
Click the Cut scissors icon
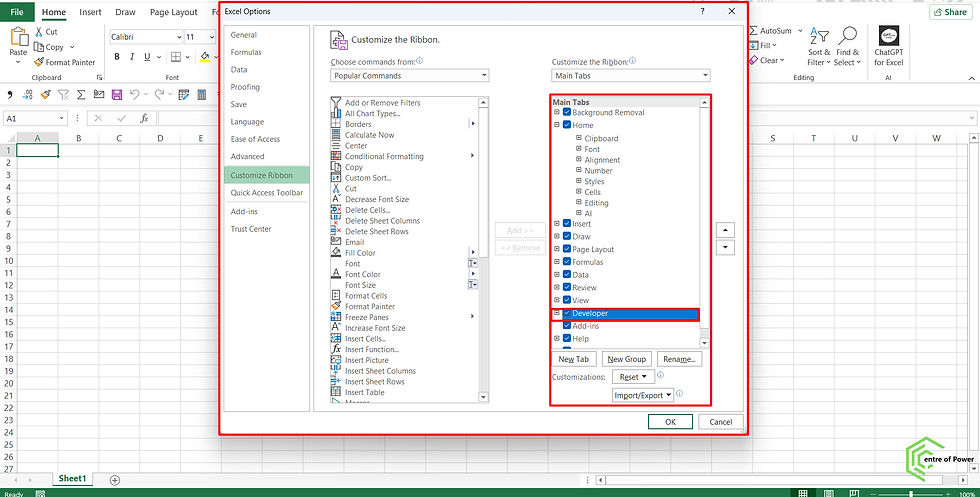[39, 31]
